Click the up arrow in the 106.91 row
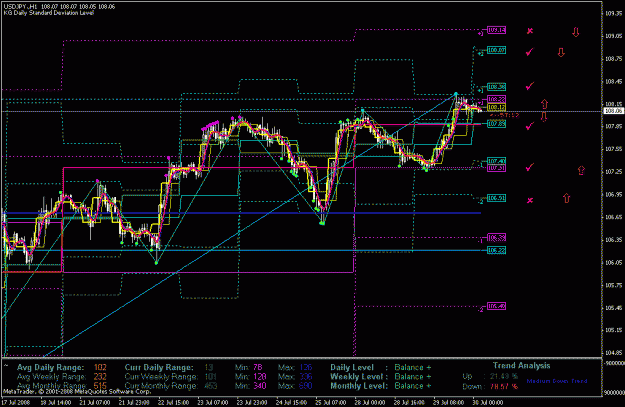 (x=566, y=198)
